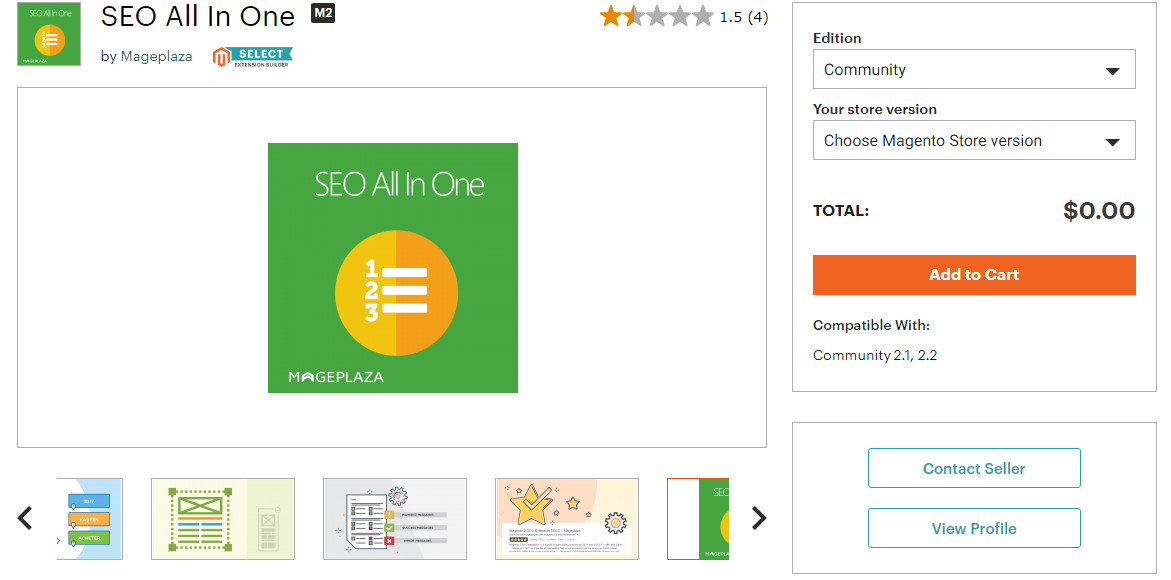The height and width of the screenshot is (580, 1171).
Task: Click the Compatible With: label
Action: (x=872, y=325)
